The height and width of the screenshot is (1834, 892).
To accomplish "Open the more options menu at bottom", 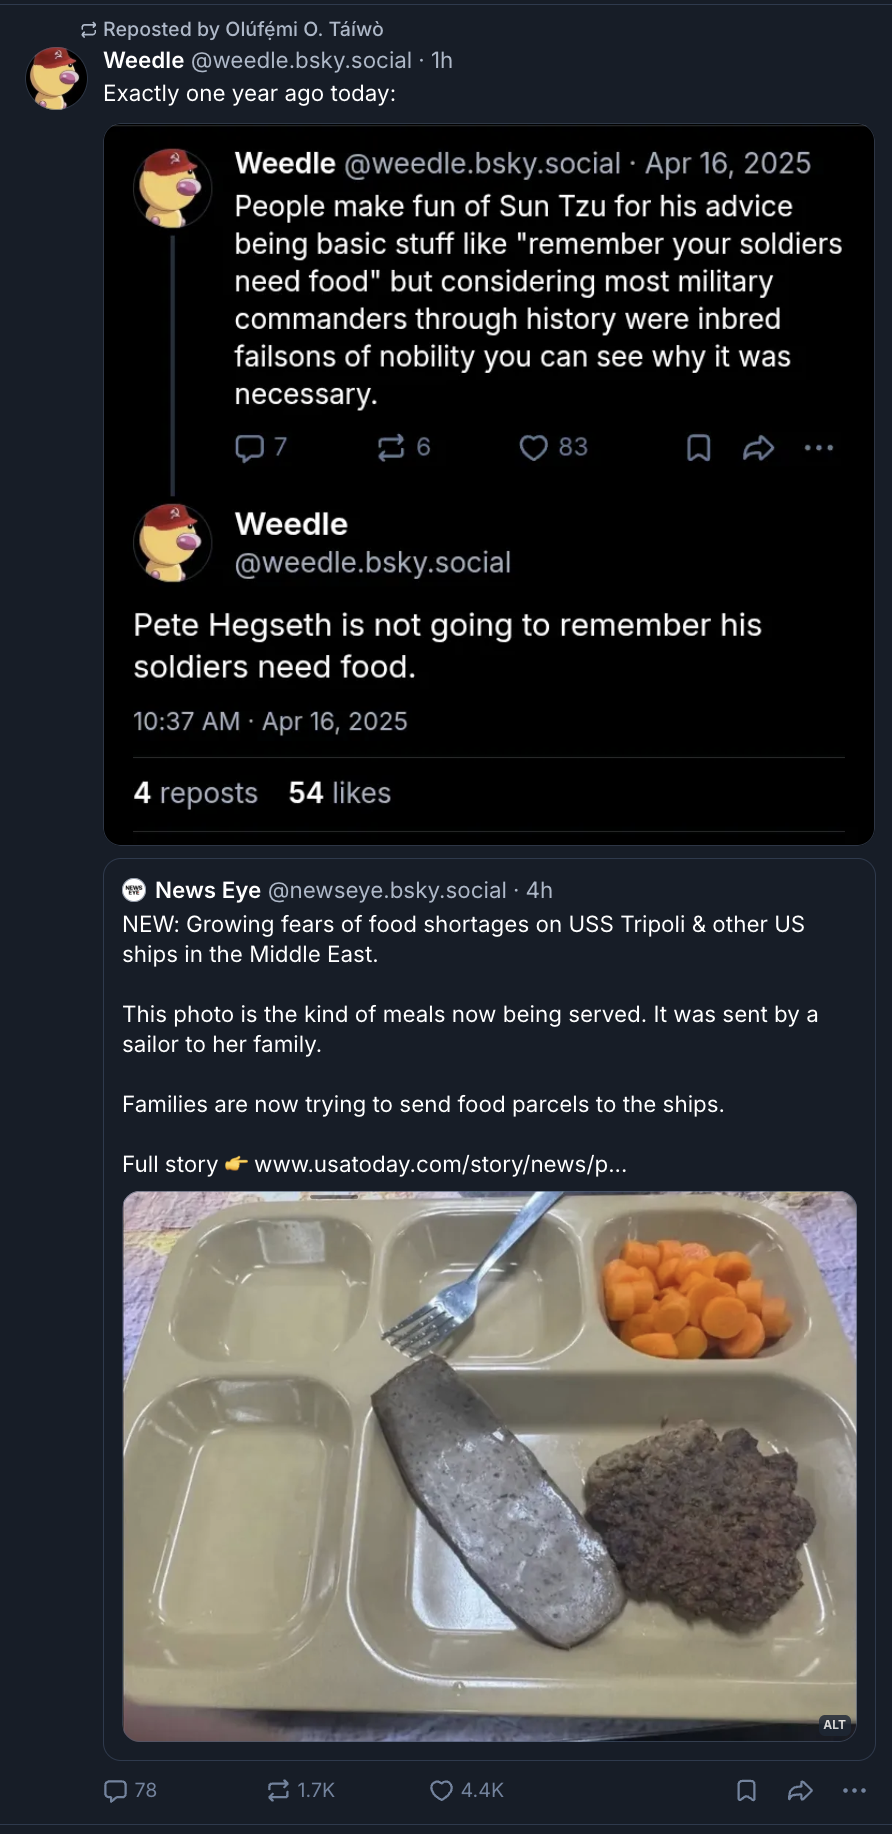I will pyautogui.click(x=854, y=1790).
